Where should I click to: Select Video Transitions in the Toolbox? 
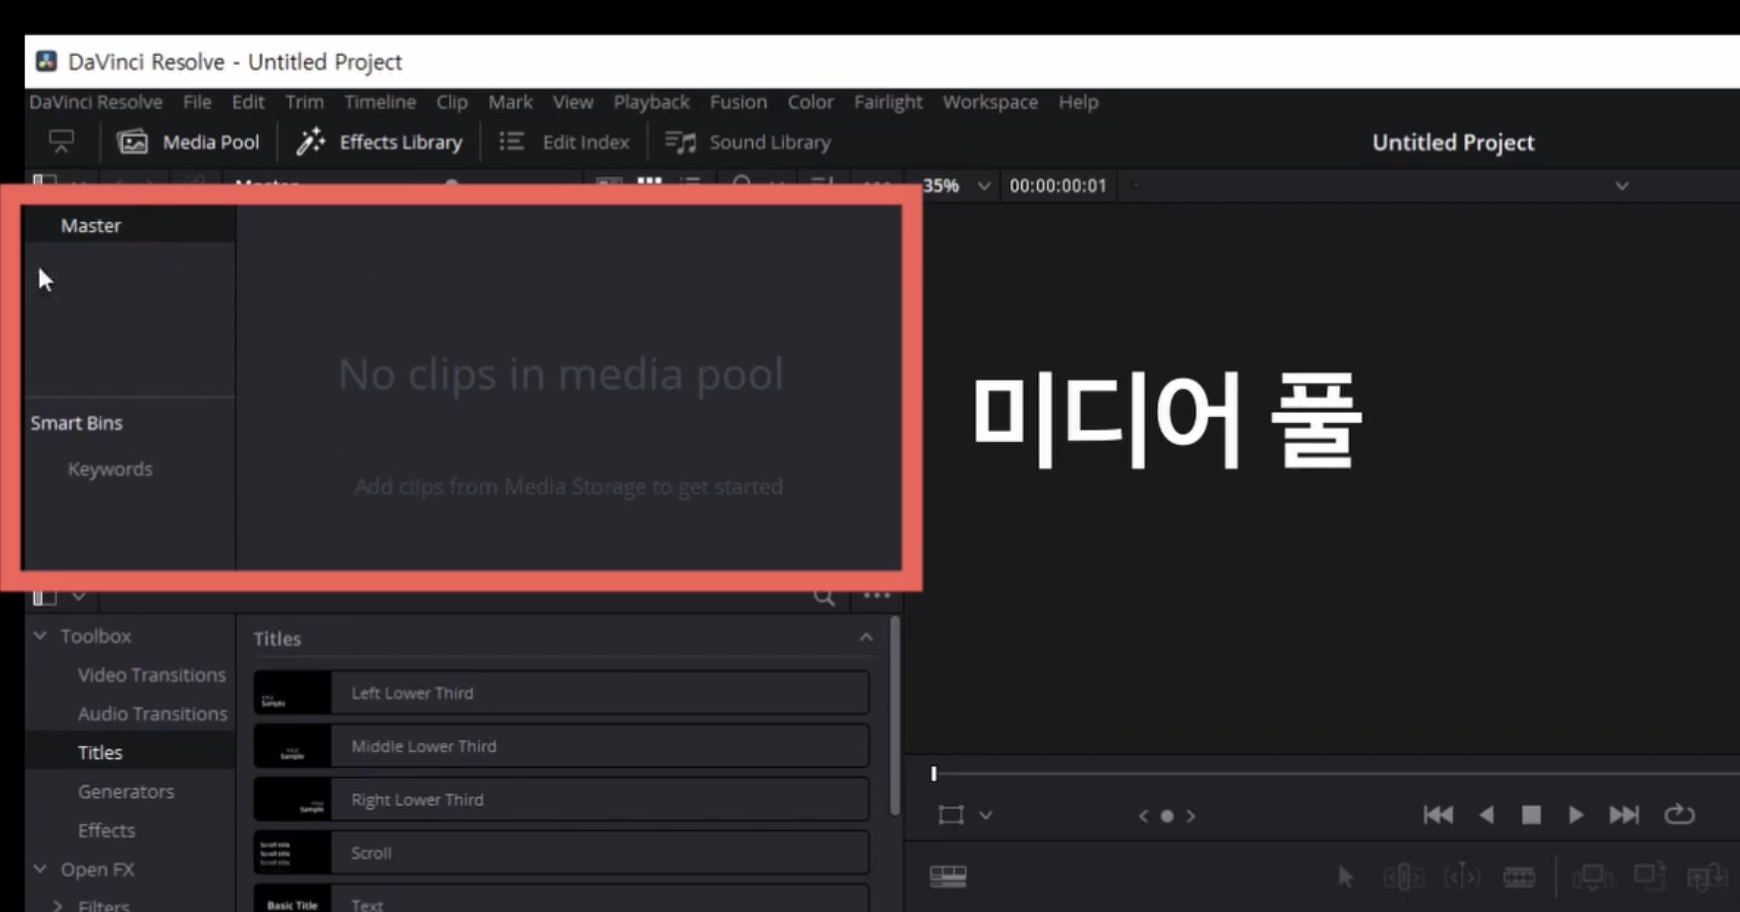(x=152, y=675)
